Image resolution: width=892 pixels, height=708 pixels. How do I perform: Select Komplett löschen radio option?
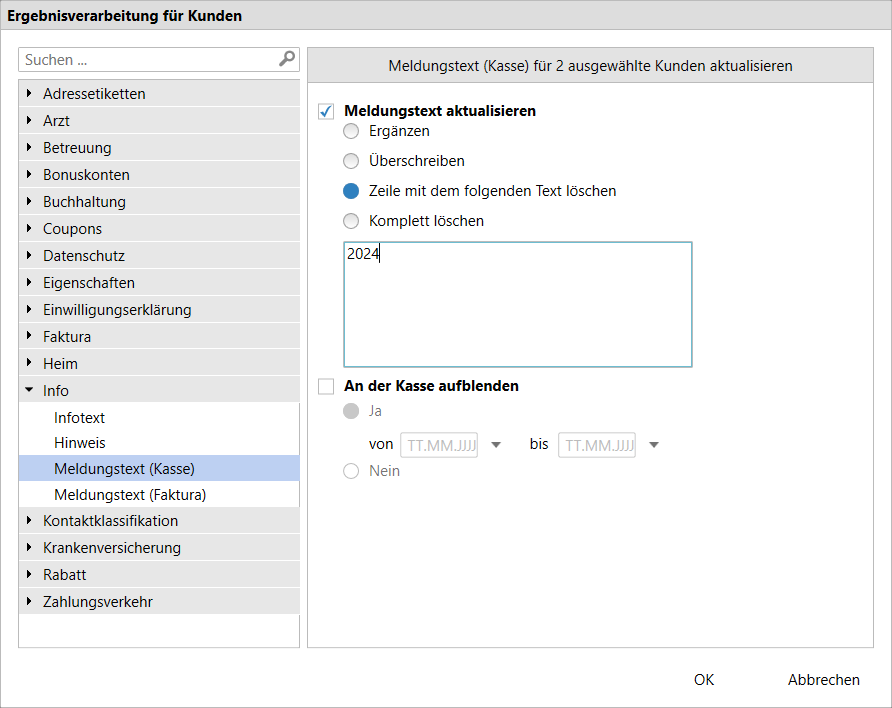pyautogui.click(x=351, y=221)
